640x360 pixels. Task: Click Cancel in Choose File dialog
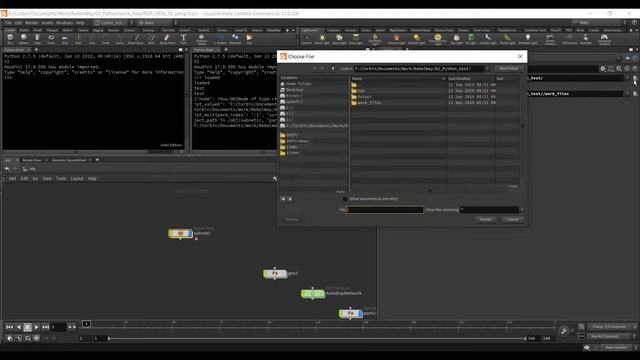[x=513, y=220]
